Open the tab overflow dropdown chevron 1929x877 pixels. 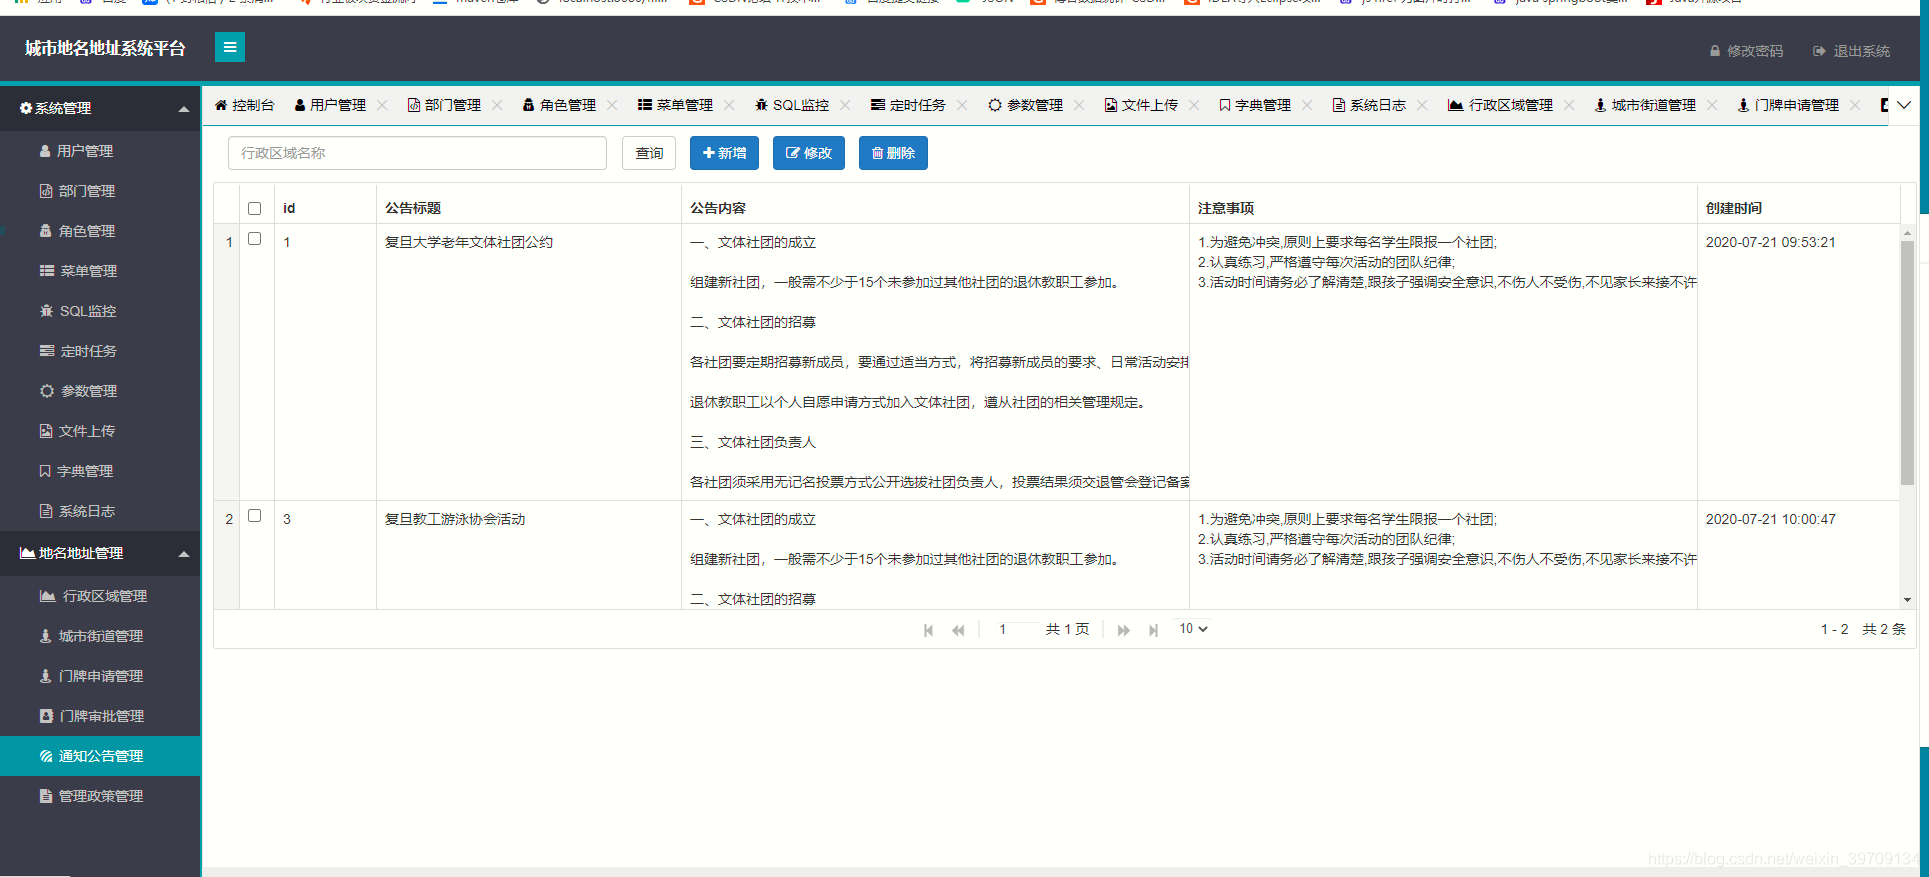[x=1904, y=105]
